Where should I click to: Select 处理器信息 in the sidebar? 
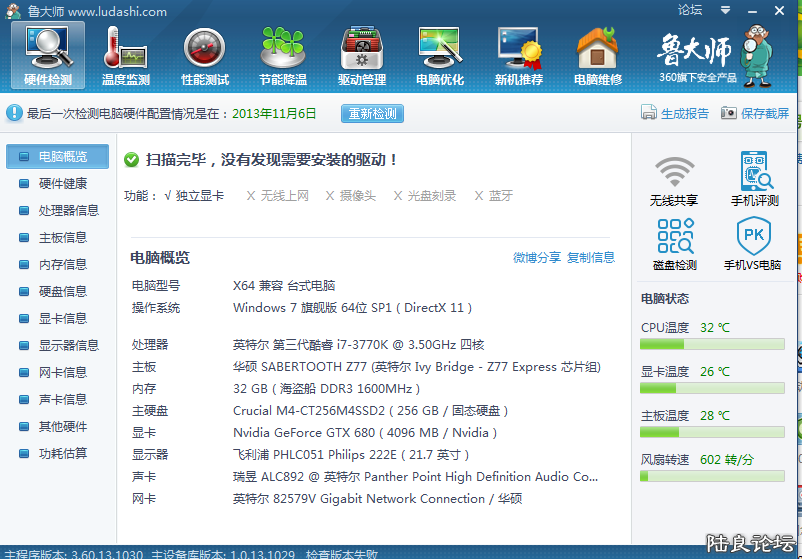68,211
